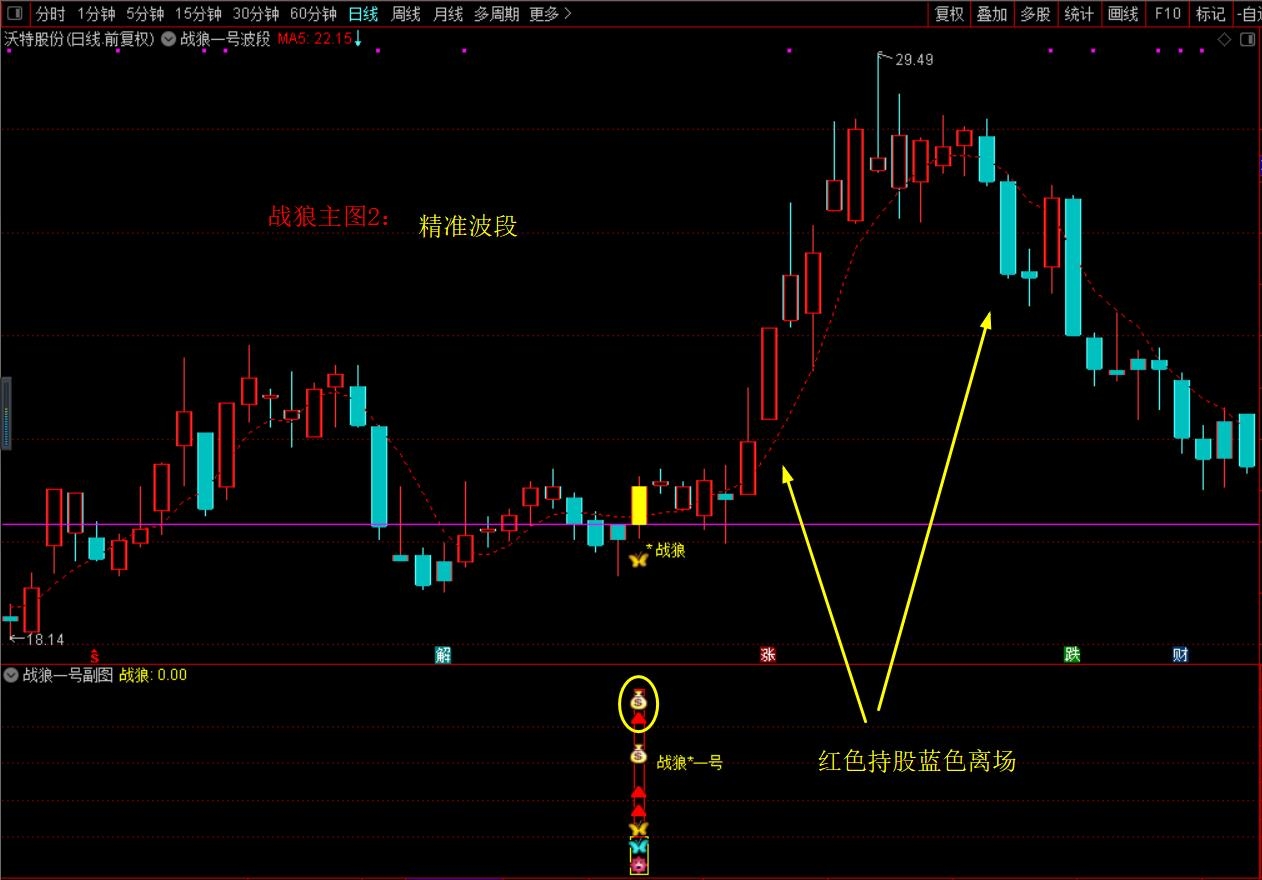Click the 统计 statistics button
The image size is (1262, 880).
tap(1079, 14)
